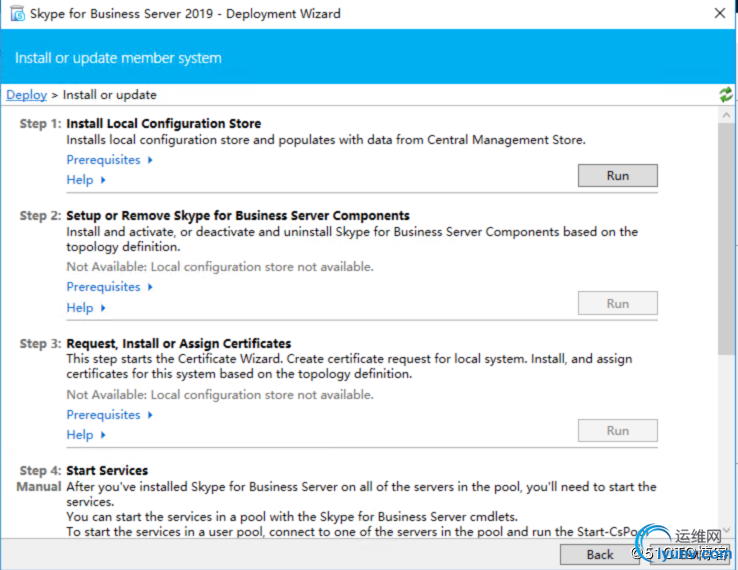
Task: Expand Prerequisites under Step 3
Action: coord(109,415)
